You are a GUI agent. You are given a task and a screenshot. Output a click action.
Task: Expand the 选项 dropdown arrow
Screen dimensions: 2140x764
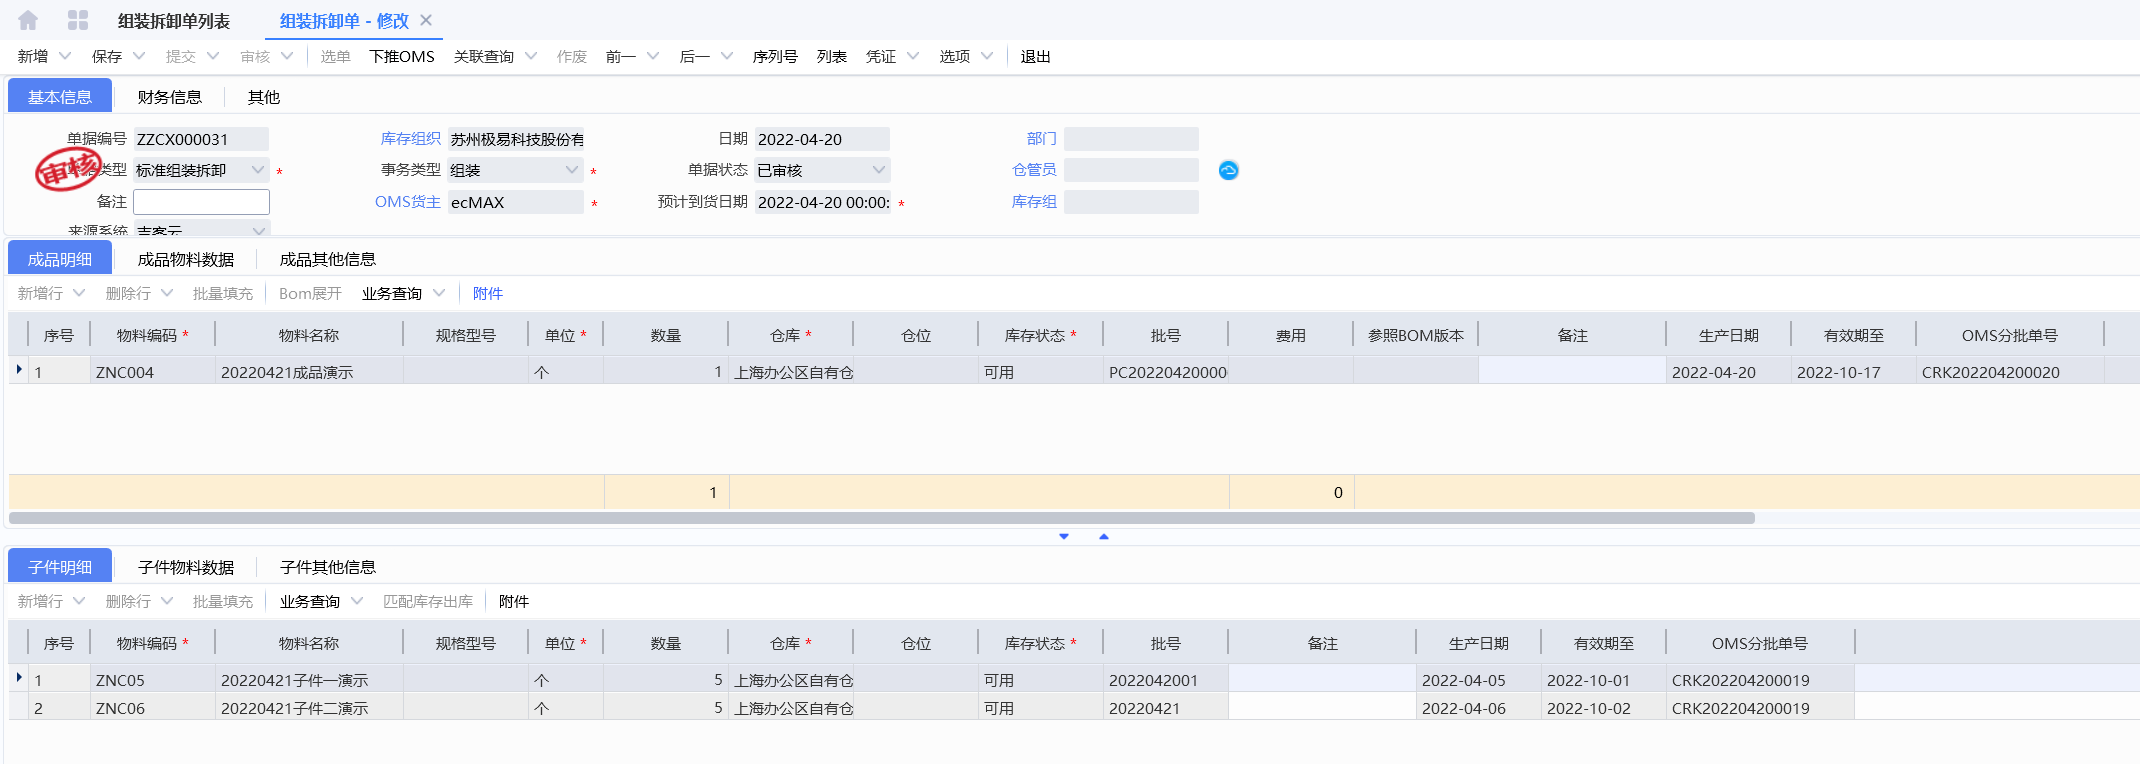tap(987, 56)
